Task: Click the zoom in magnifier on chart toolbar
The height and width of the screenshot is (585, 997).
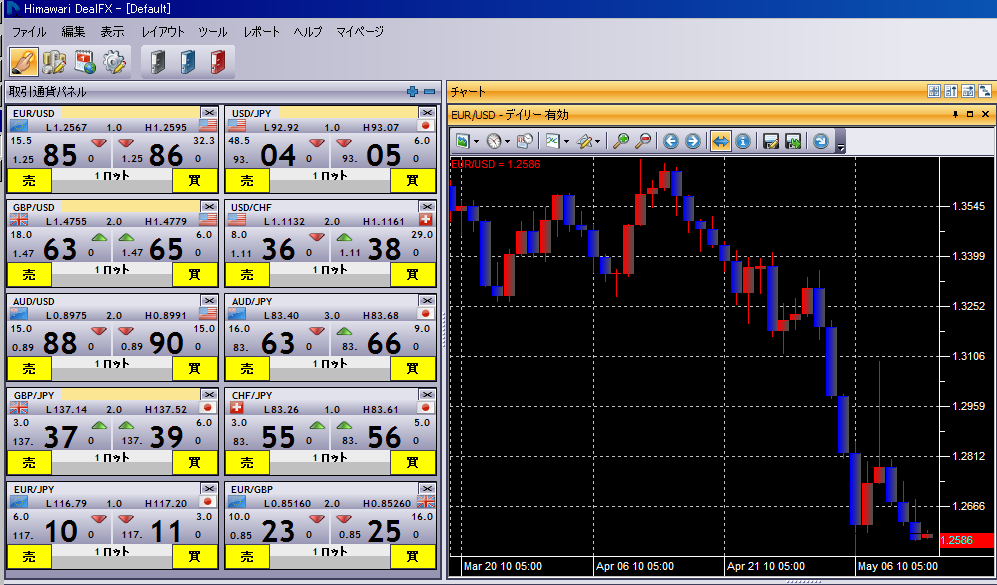Action: [x=621, y=142]
